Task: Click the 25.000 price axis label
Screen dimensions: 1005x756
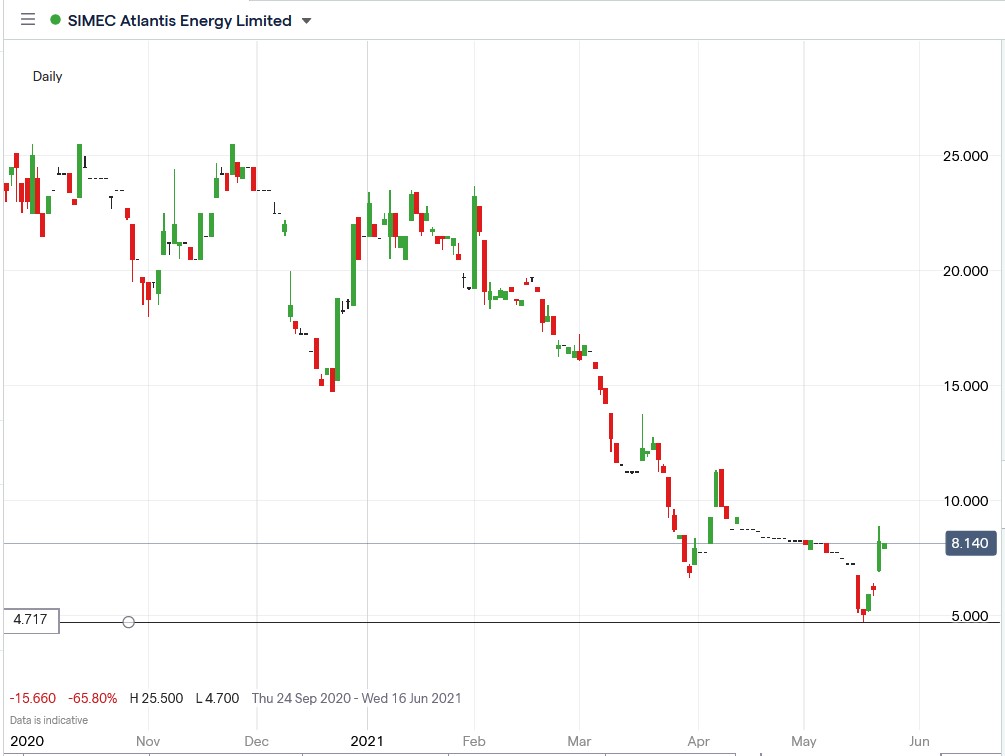Action: [966, 156]
